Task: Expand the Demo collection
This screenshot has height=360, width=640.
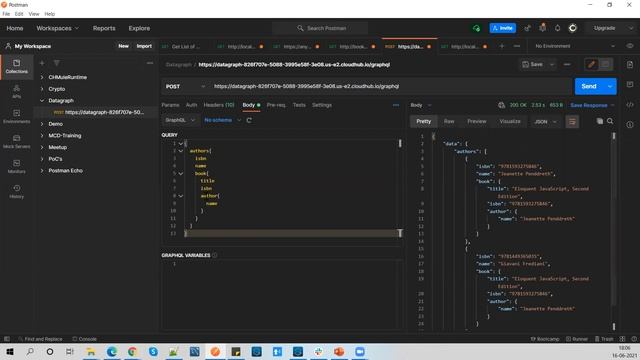Action: coord(42,124)
